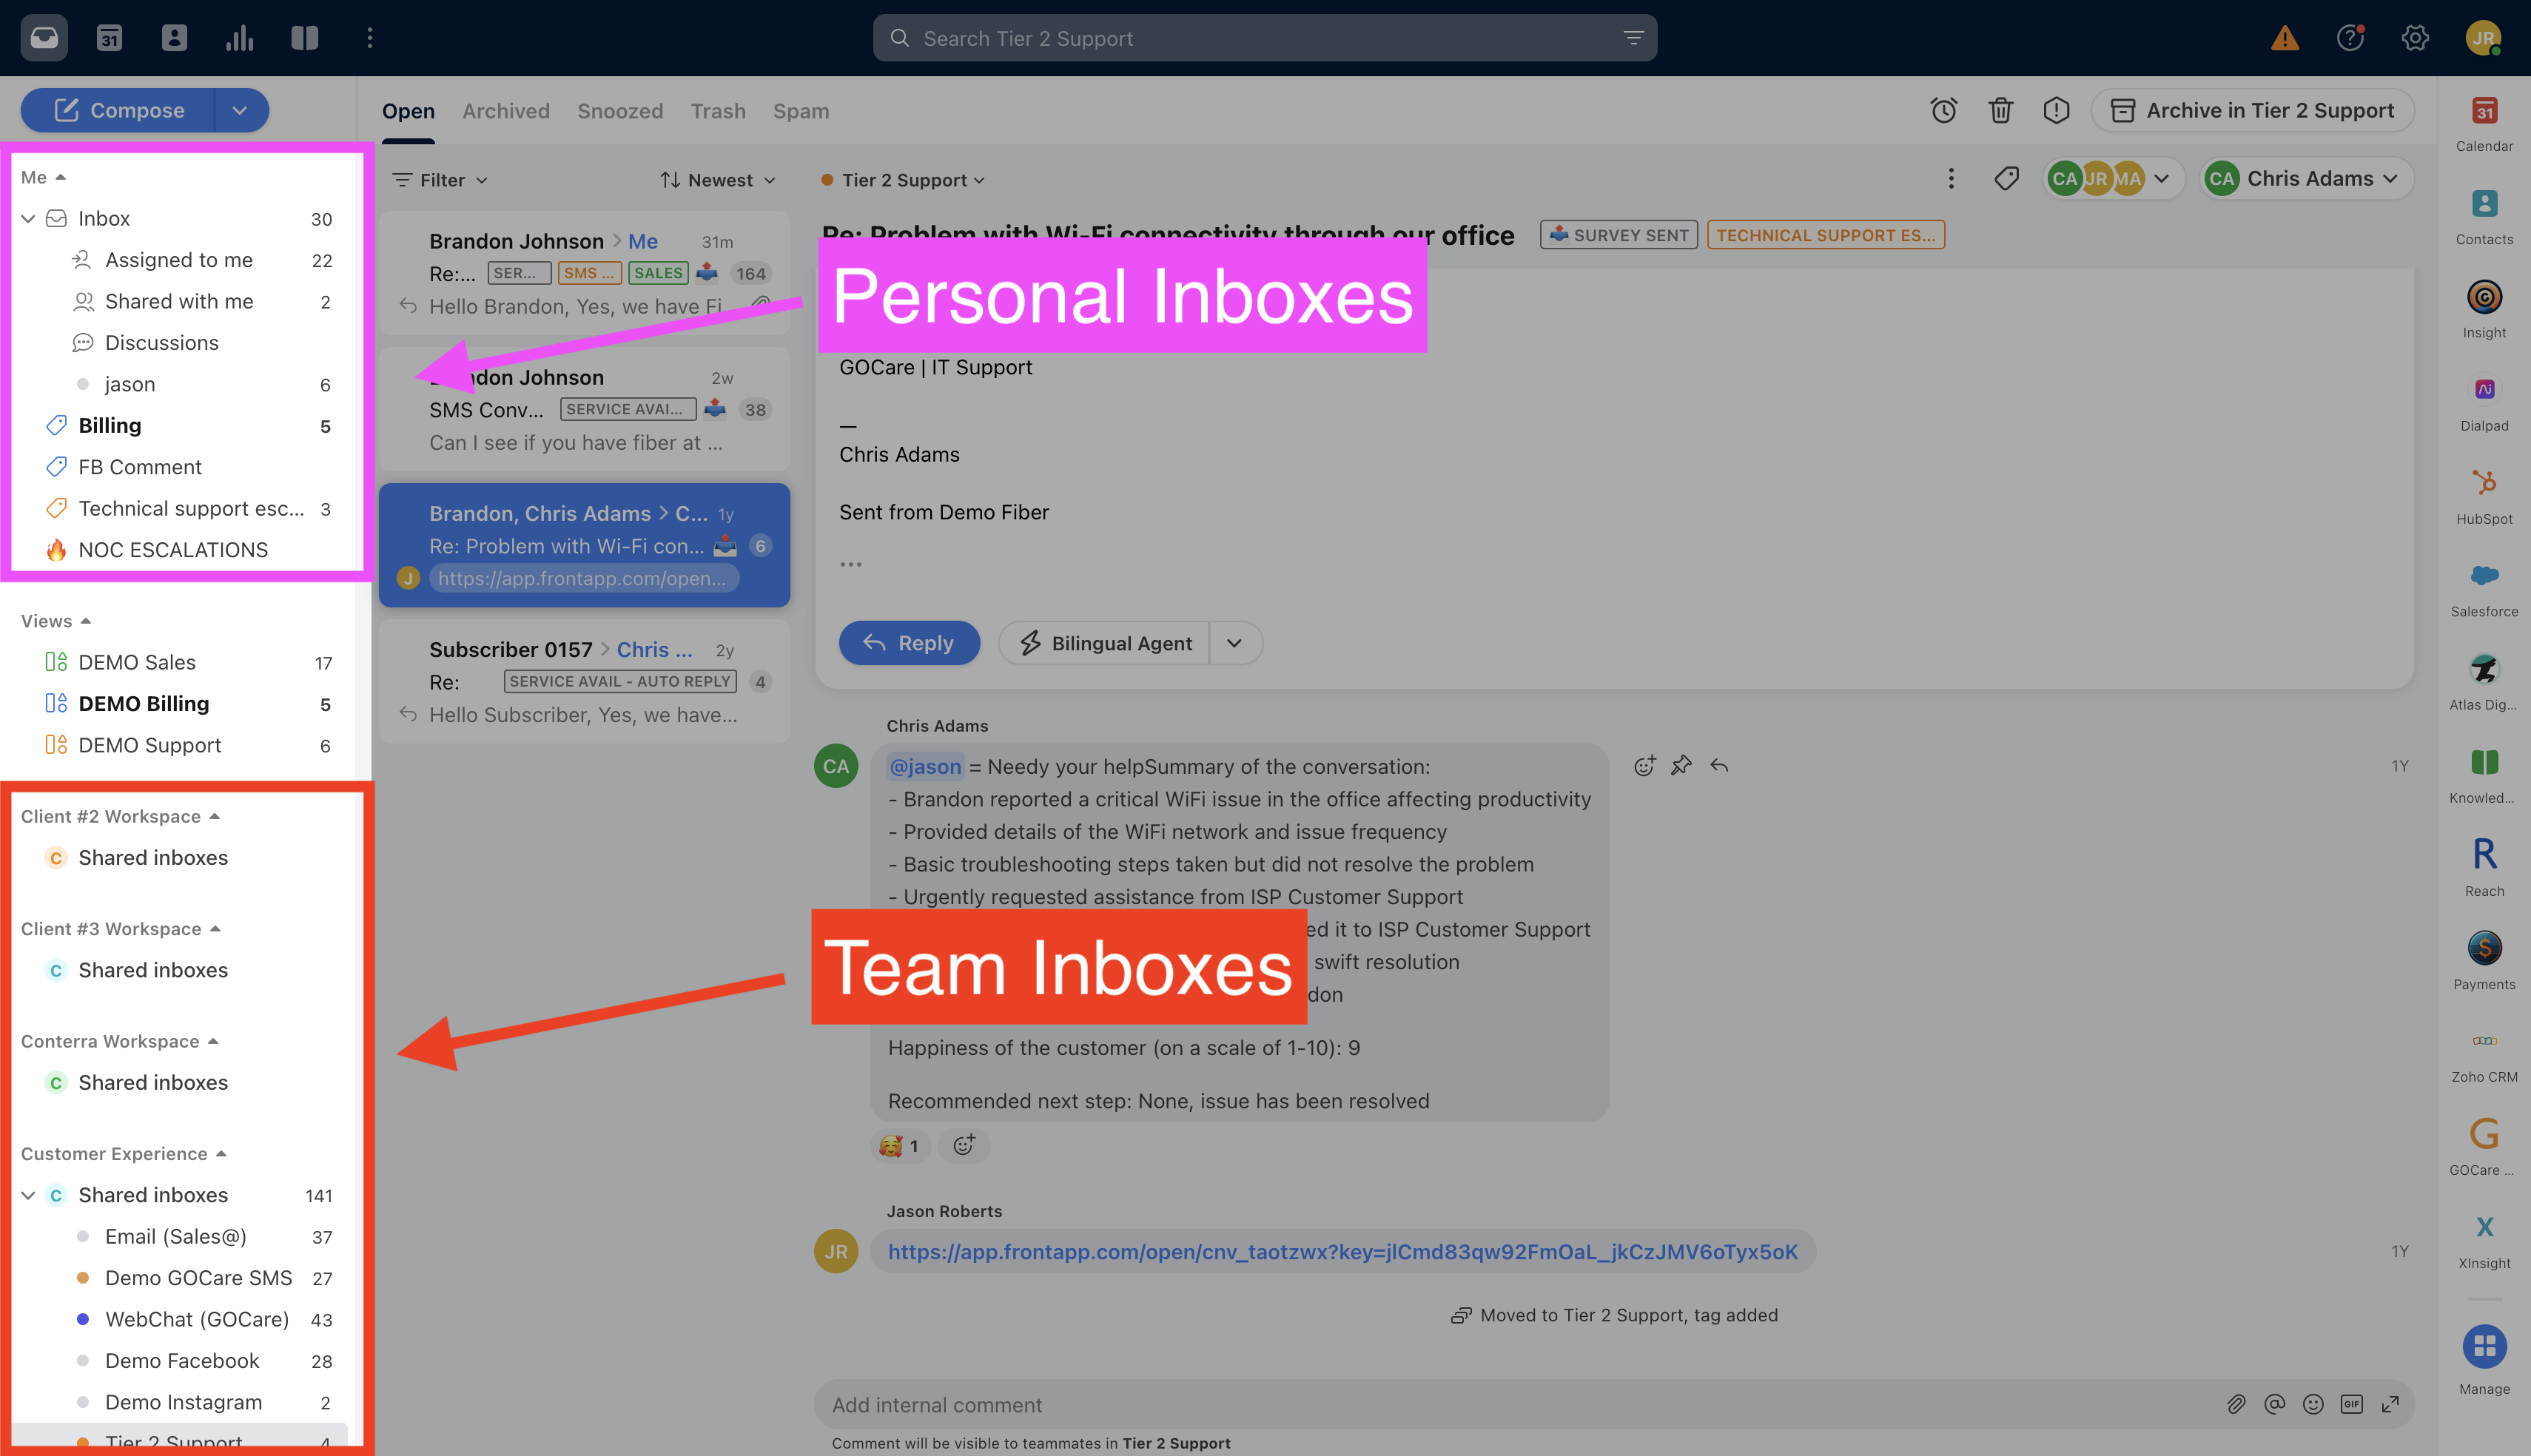Expand trimmed content ellipsis in email
Screen dimensions: 2531x1456
(x=851, y=564)
